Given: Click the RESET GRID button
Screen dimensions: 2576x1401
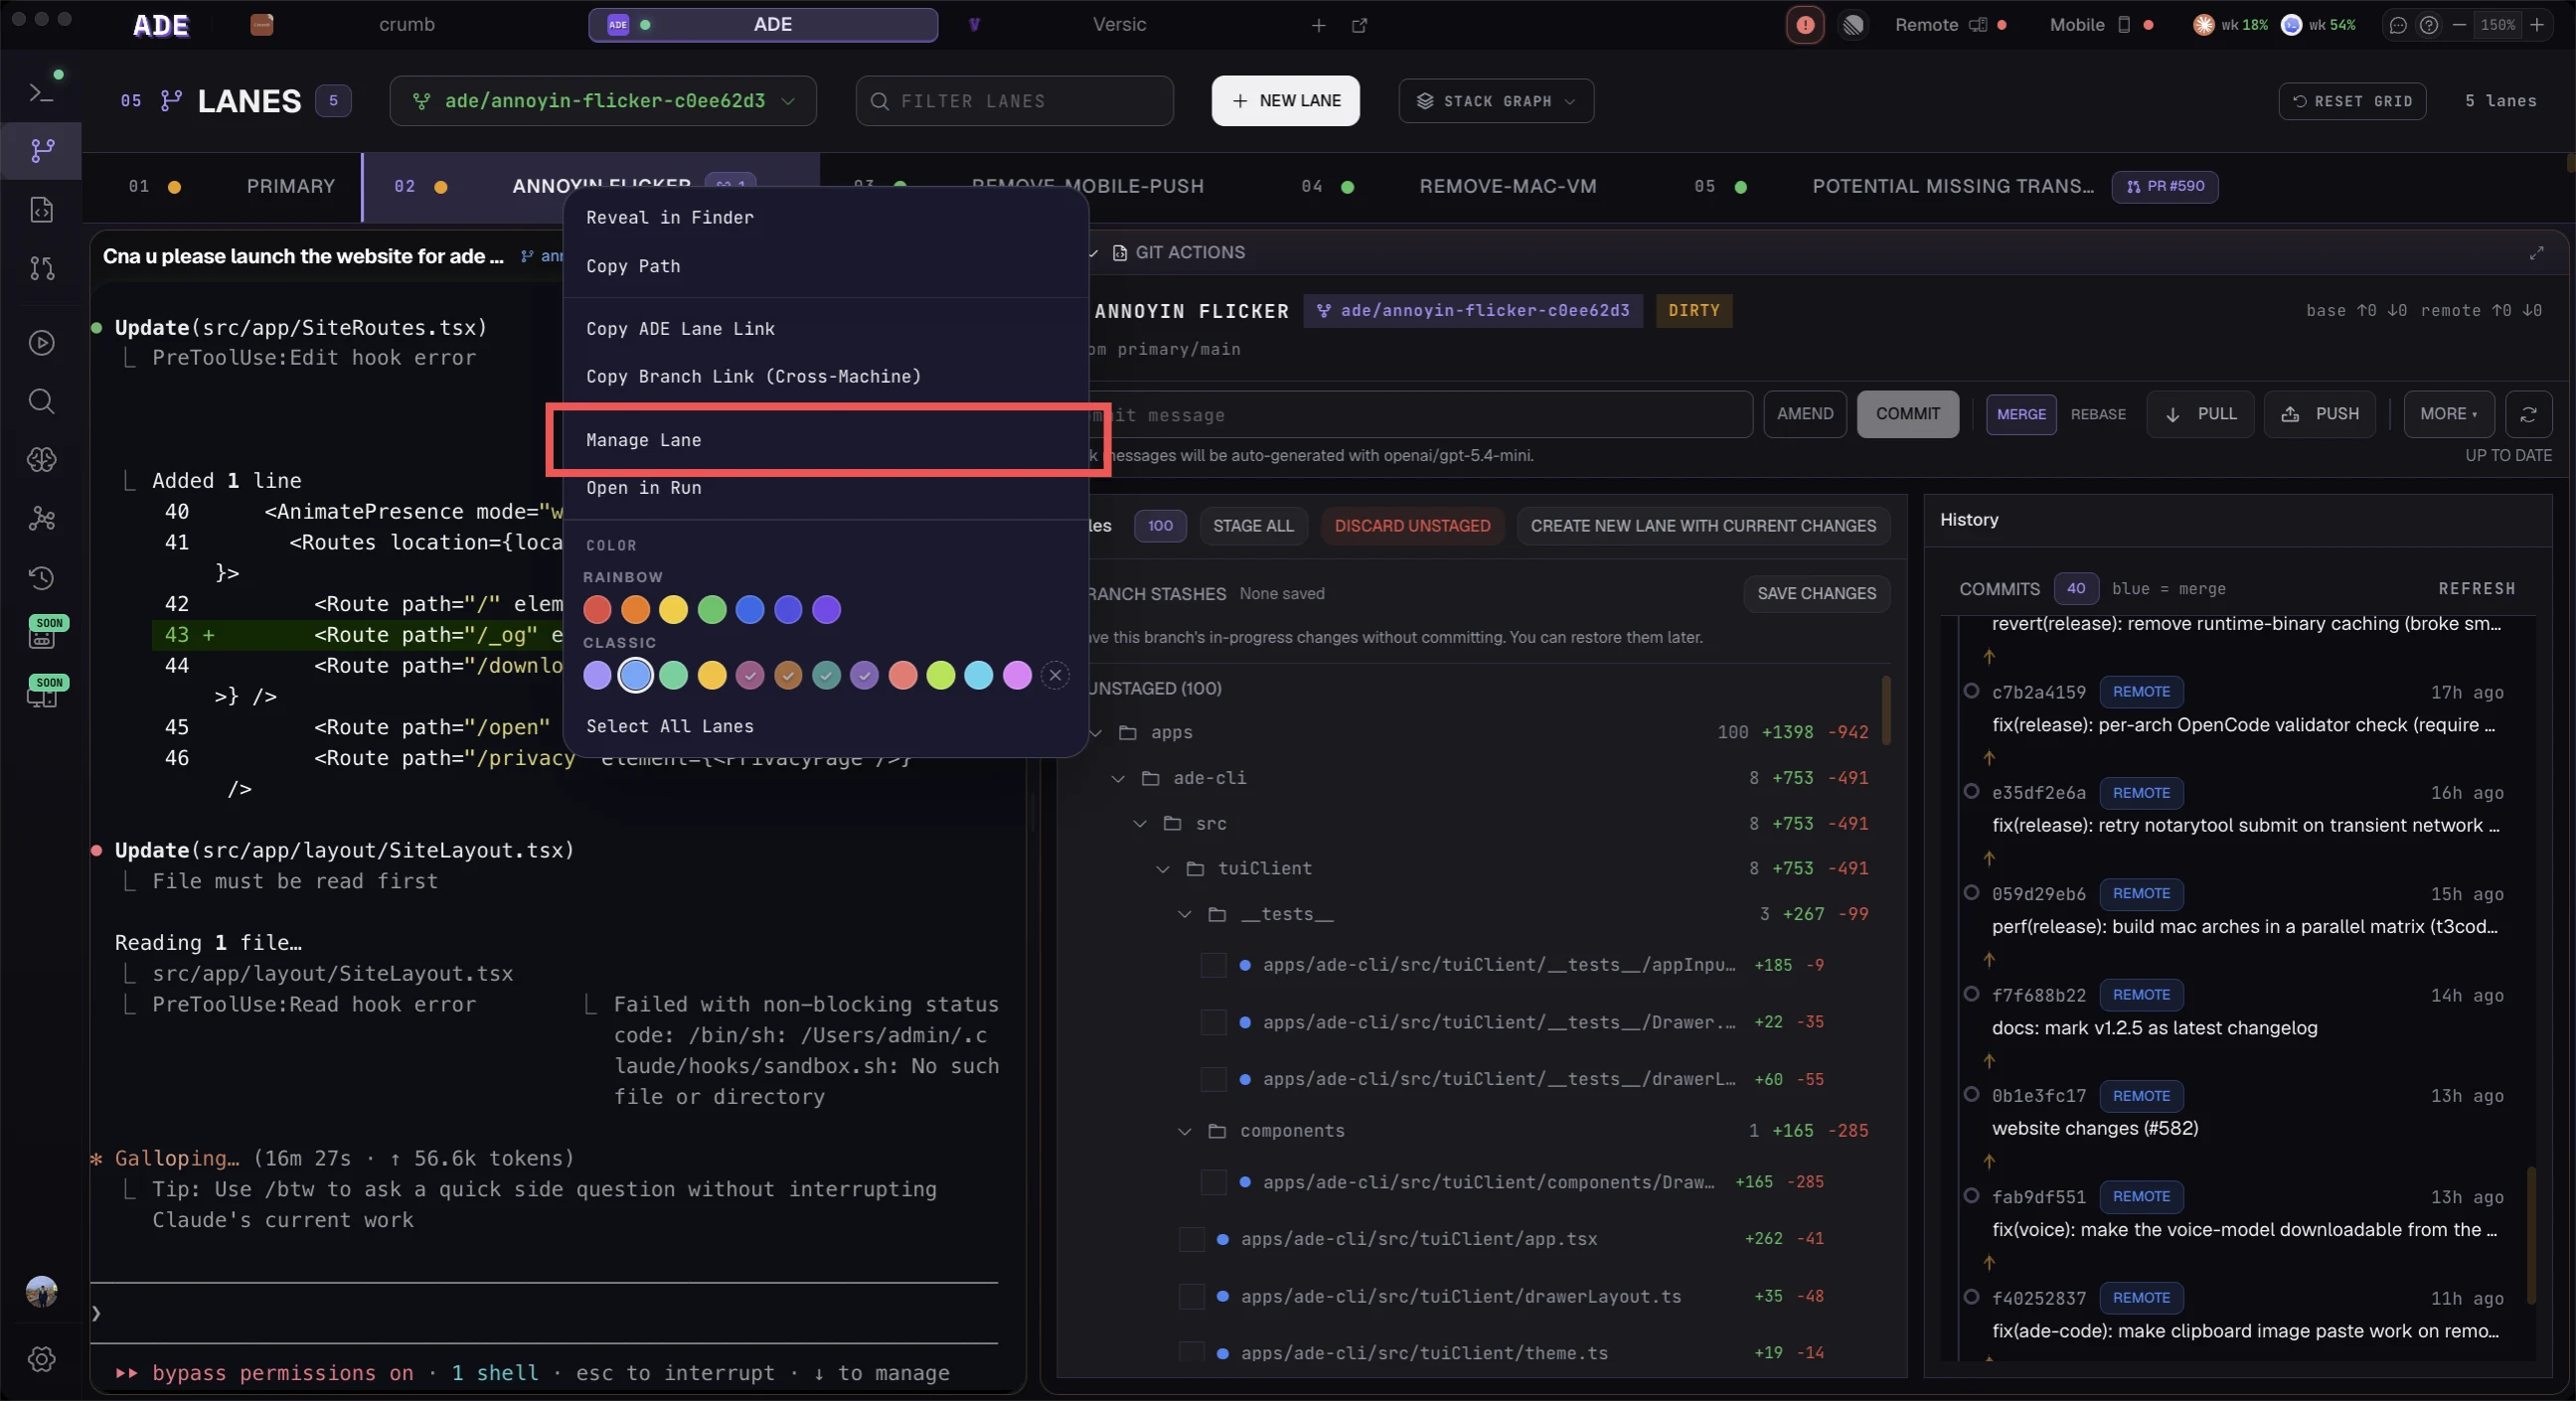Looking at the screenshot, I should [x=2352, y=101].
